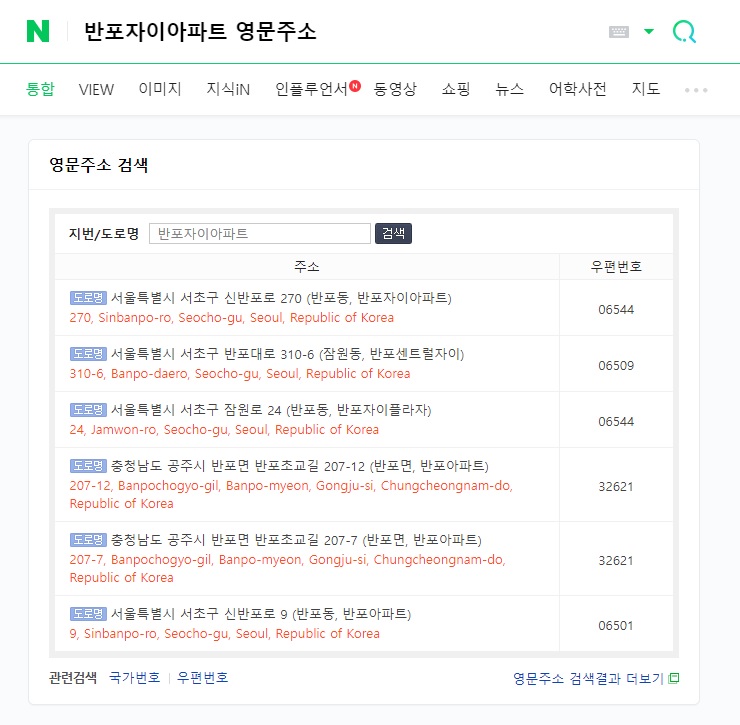Open the 우편번호 related search link
Screen dimensions: 740x725
pos(202,678)
